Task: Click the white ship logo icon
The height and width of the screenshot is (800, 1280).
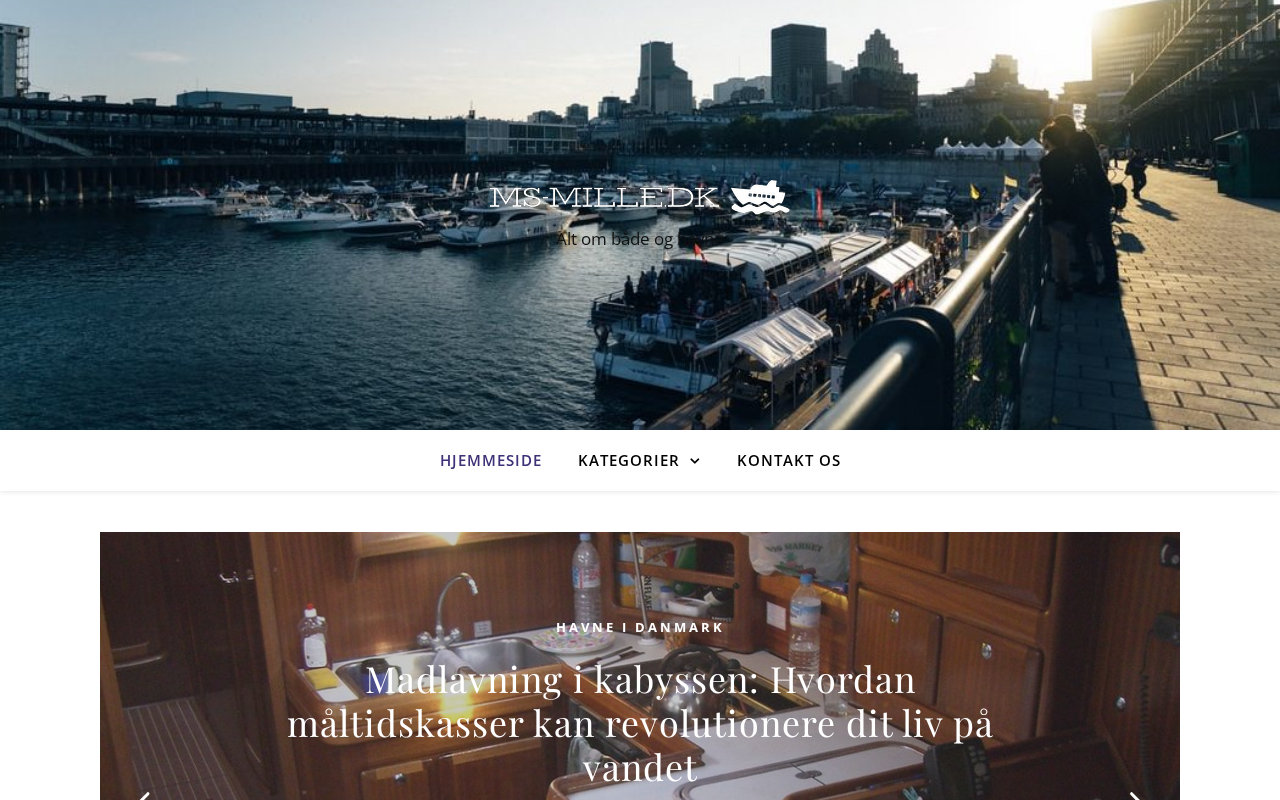Action: 760,197
